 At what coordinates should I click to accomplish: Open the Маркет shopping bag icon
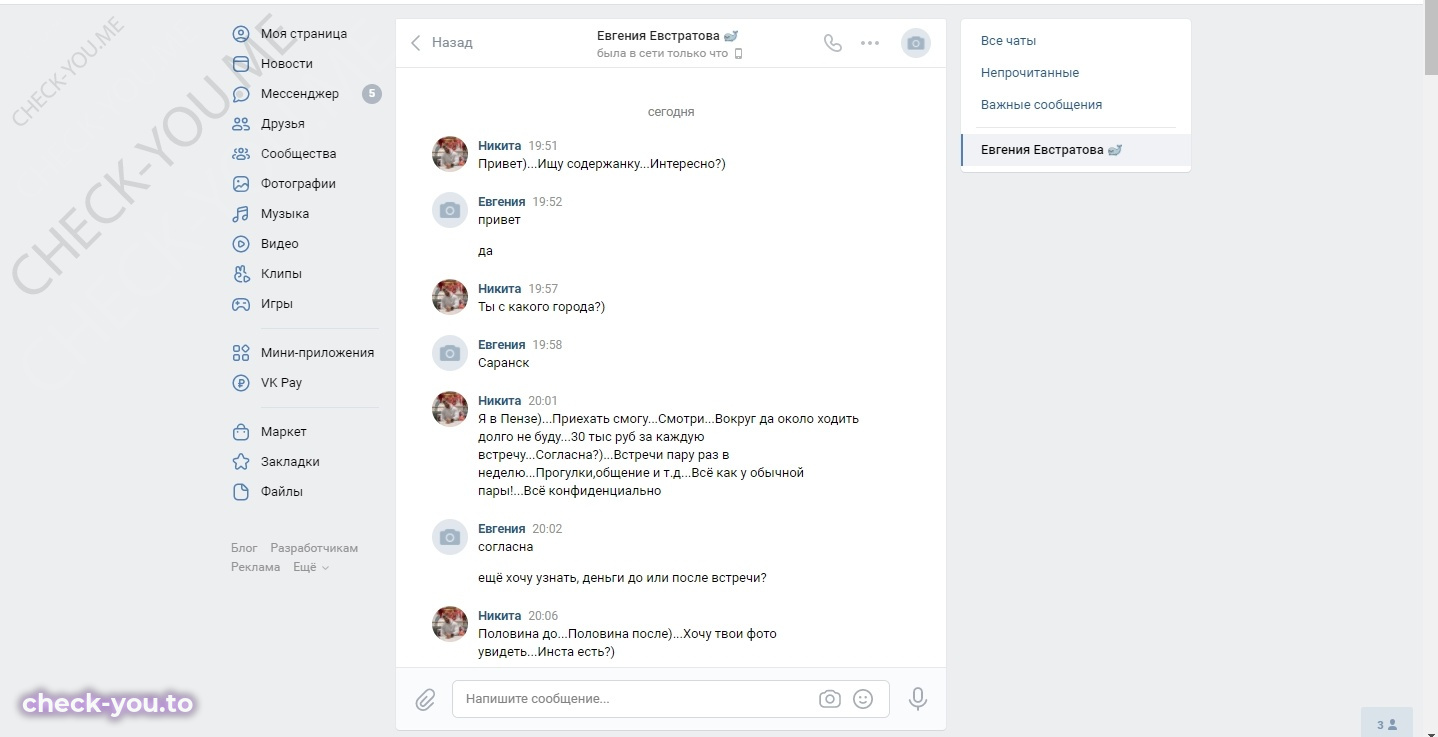pos(241,432)
